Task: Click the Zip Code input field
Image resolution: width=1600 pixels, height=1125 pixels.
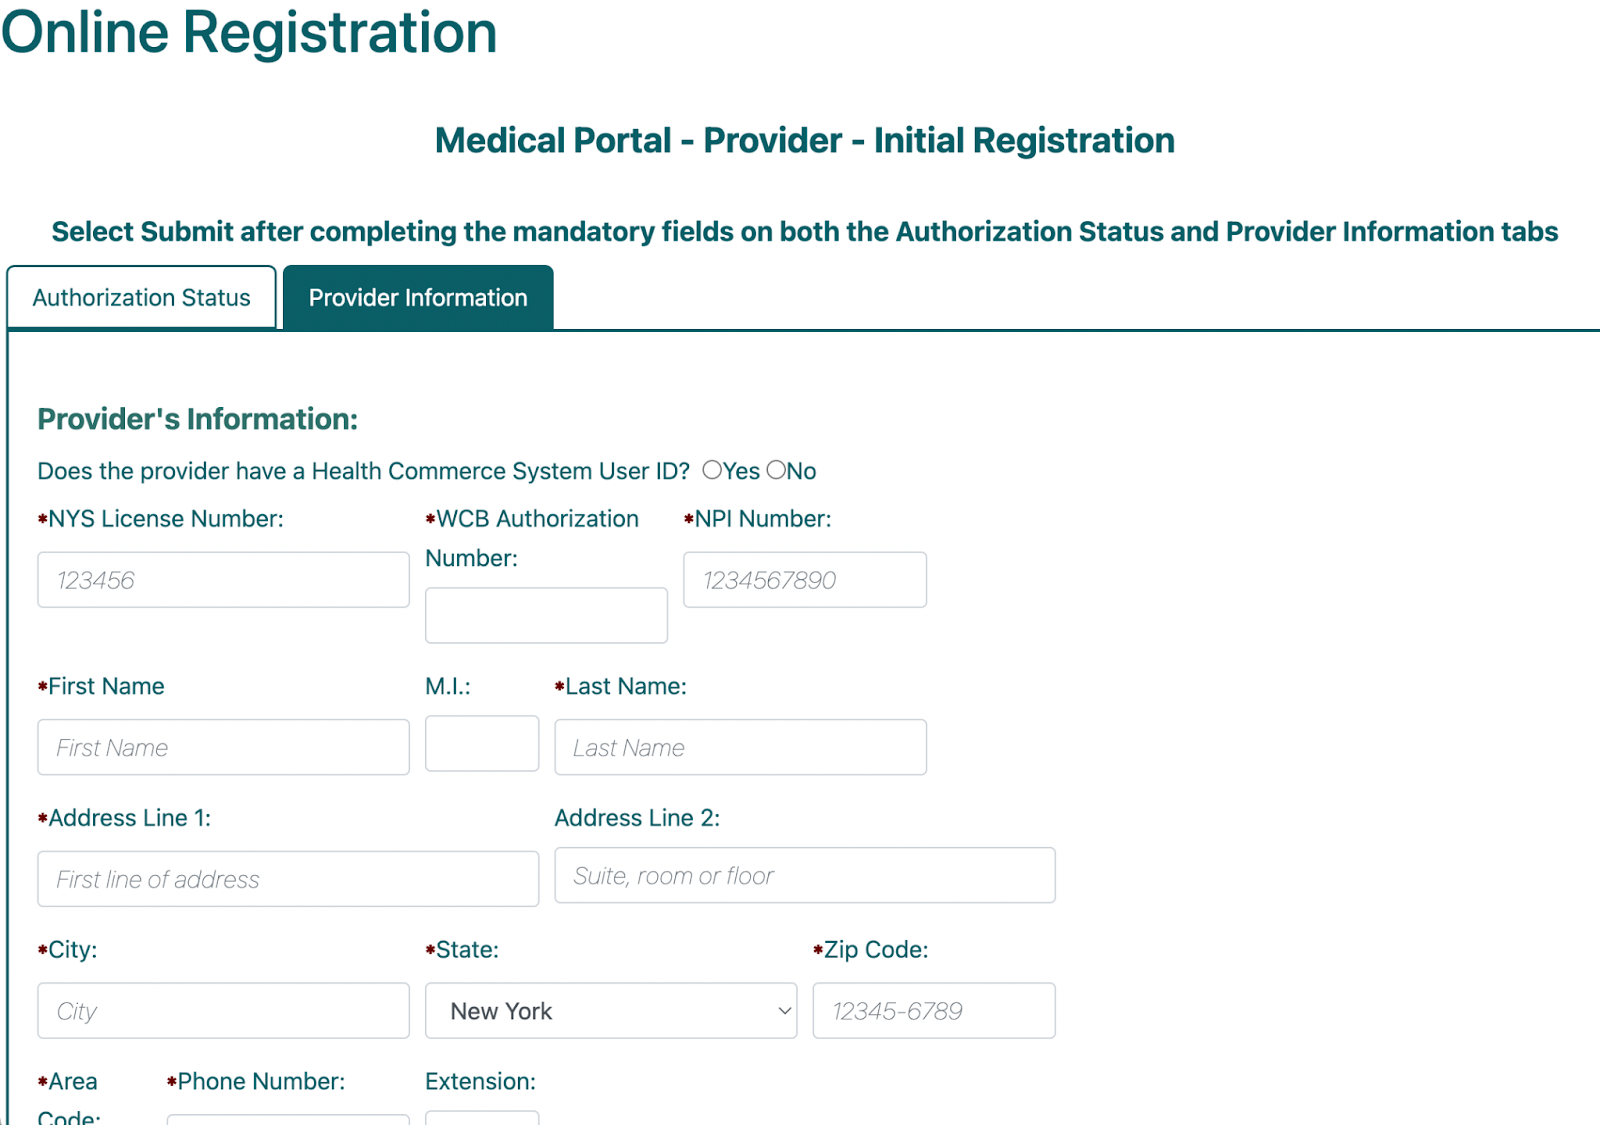Action: click(x=933, y=1011)
